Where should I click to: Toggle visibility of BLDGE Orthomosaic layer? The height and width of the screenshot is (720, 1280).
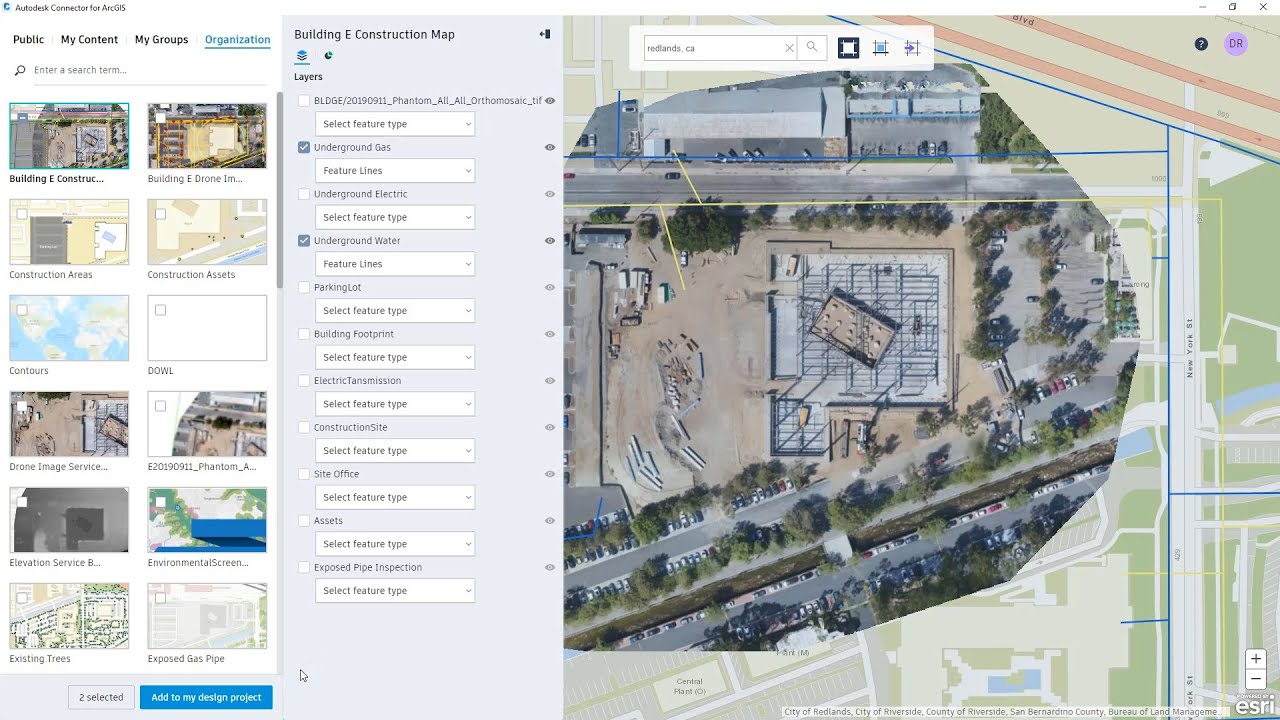pyautogui.click(x=550, y=101)
